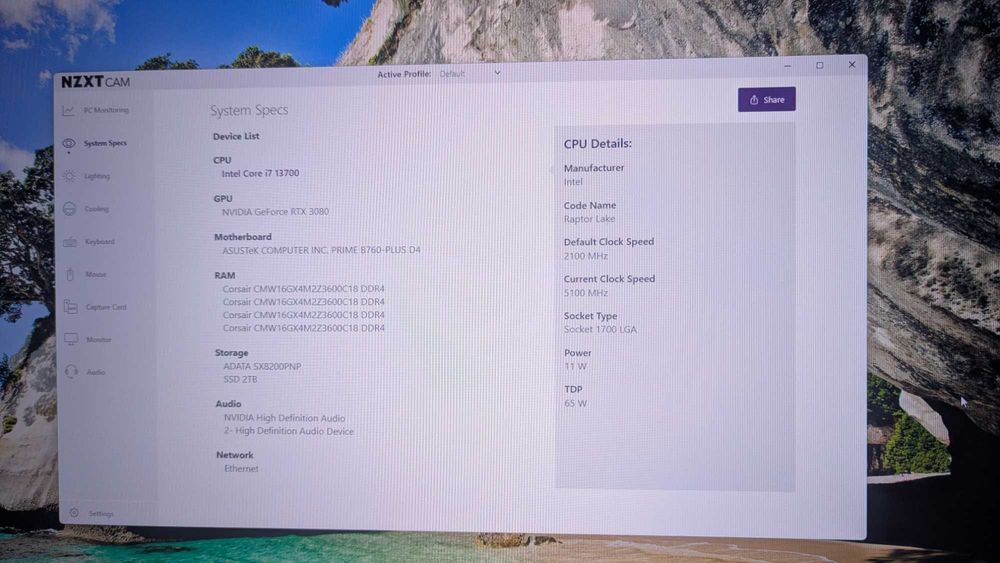Select ADATA SX8200PNP storage entry
This screenshot has width=1000, height=563.
262,367
